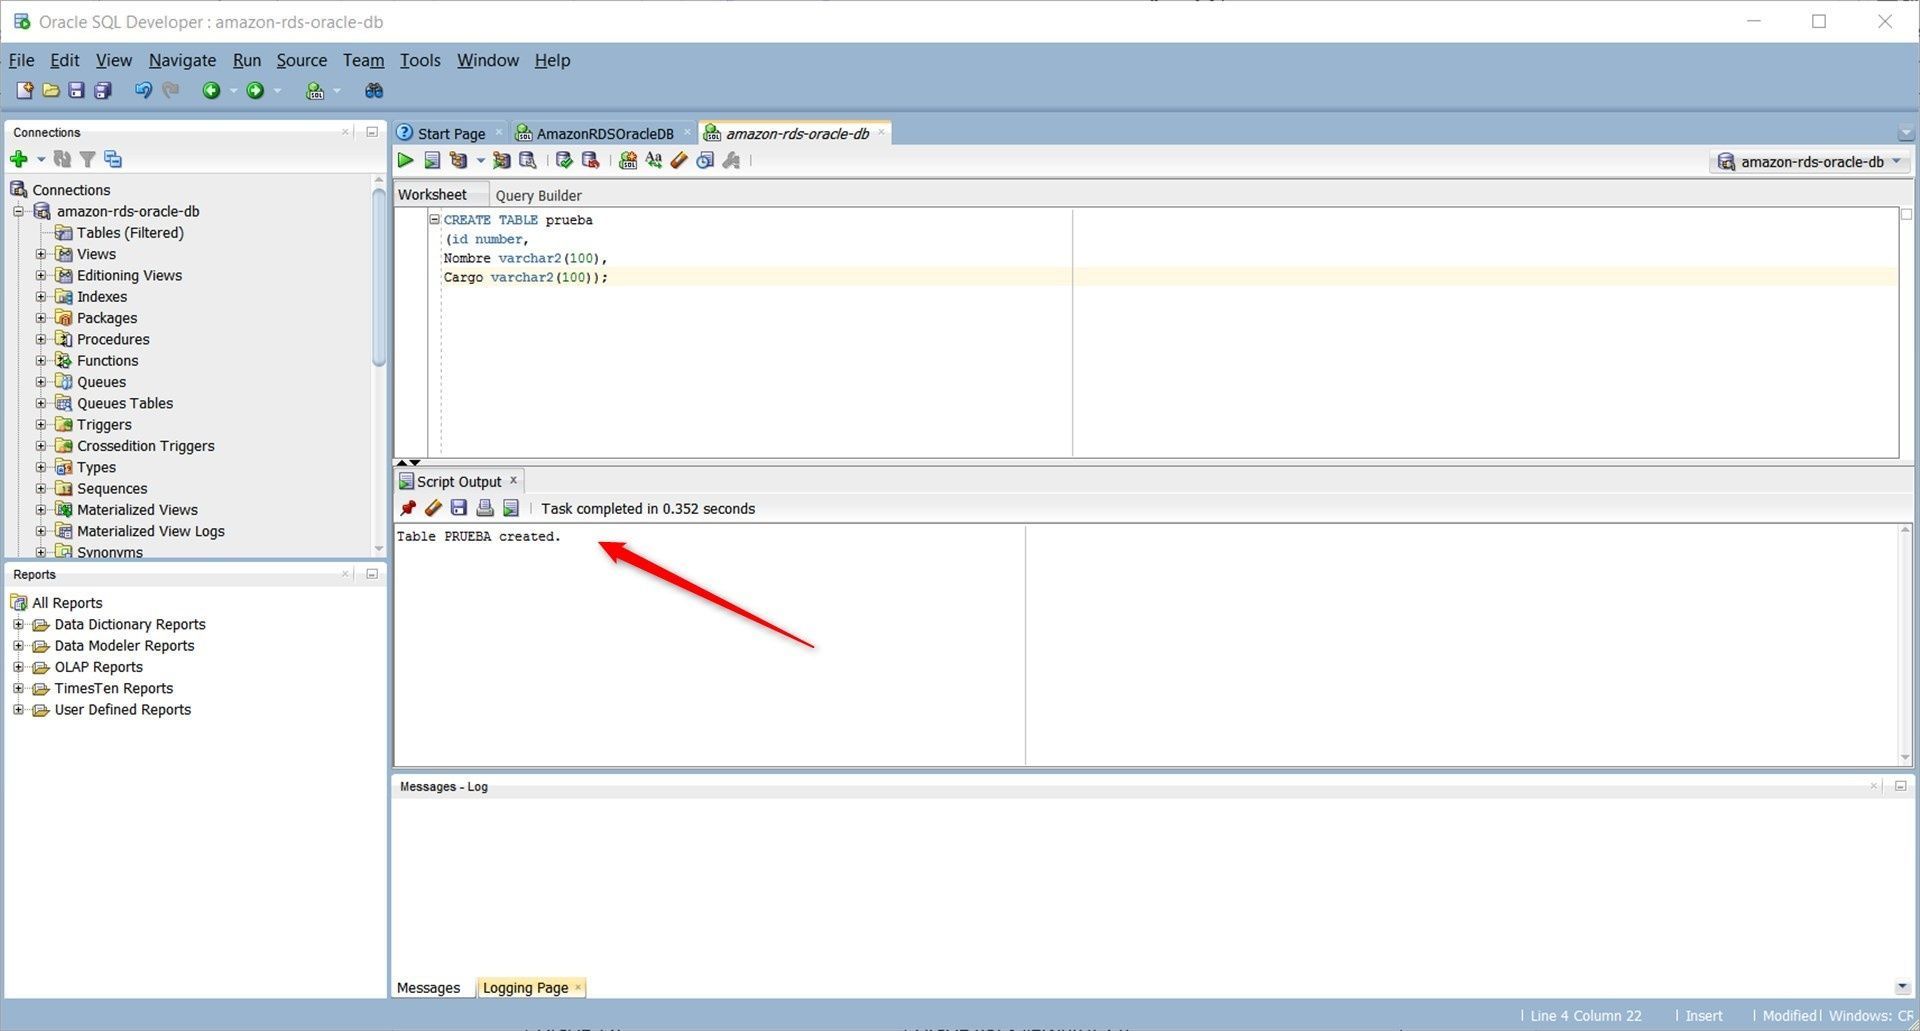This screenshot has height=1031, width=1920.
Task: Expand the Views tree node
Action: pos(41,254)
